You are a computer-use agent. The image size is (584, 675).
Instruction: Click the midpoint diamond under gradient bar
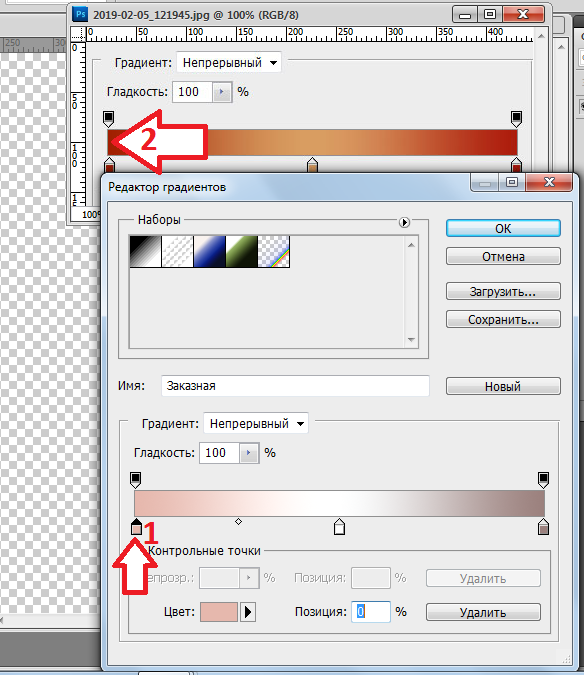pos(238,522)
